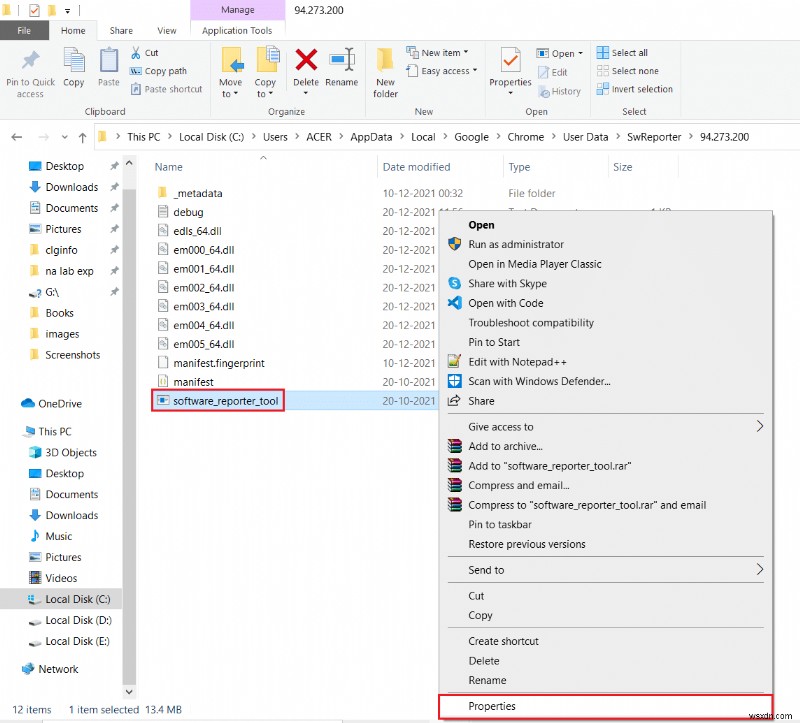Click the back navigation arrow
The height and width of the screenshot is (723, 800).
click(16, 136)
